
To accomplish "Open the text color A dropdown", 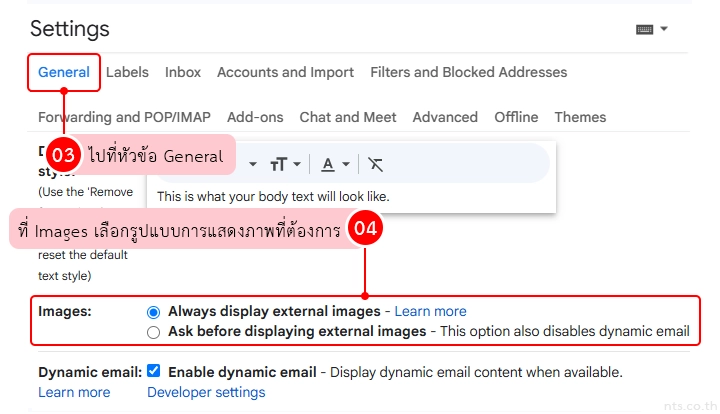I will pos(335,164).
